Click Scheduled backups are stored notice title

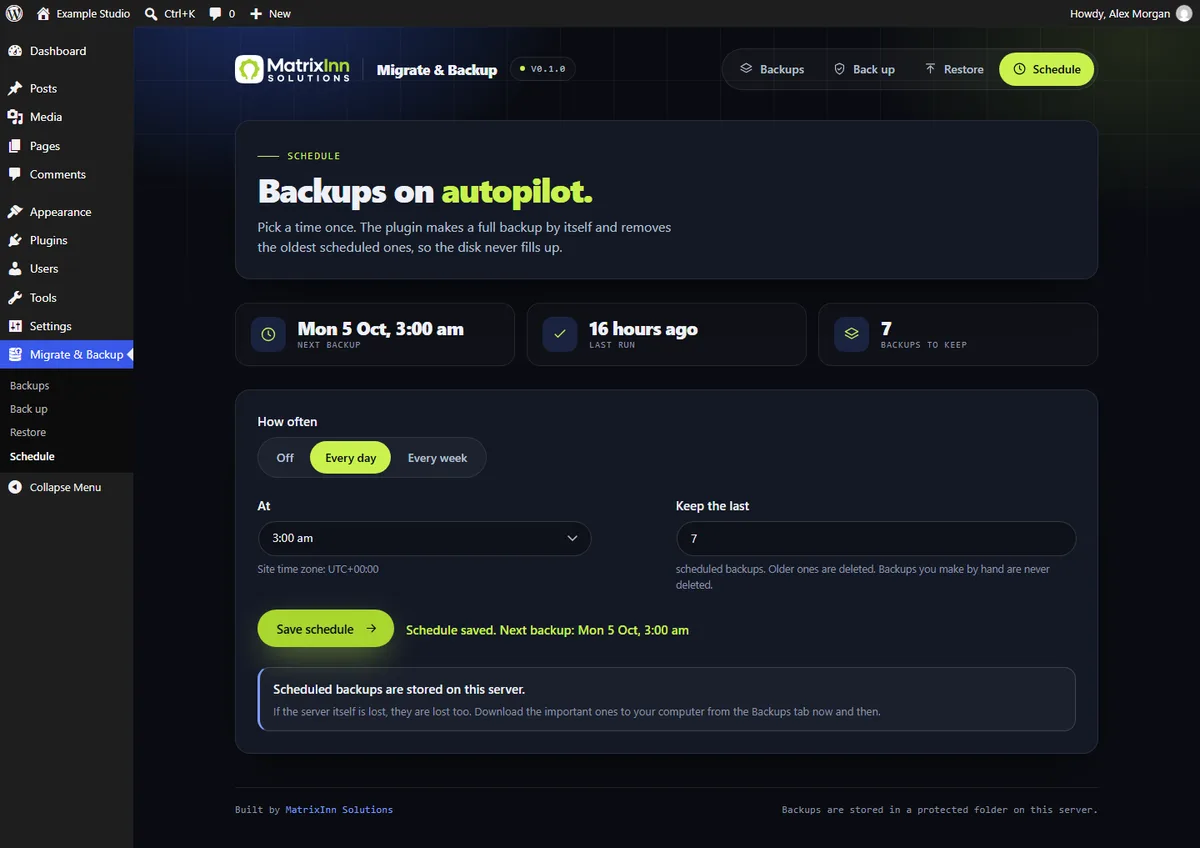point(399,689)
